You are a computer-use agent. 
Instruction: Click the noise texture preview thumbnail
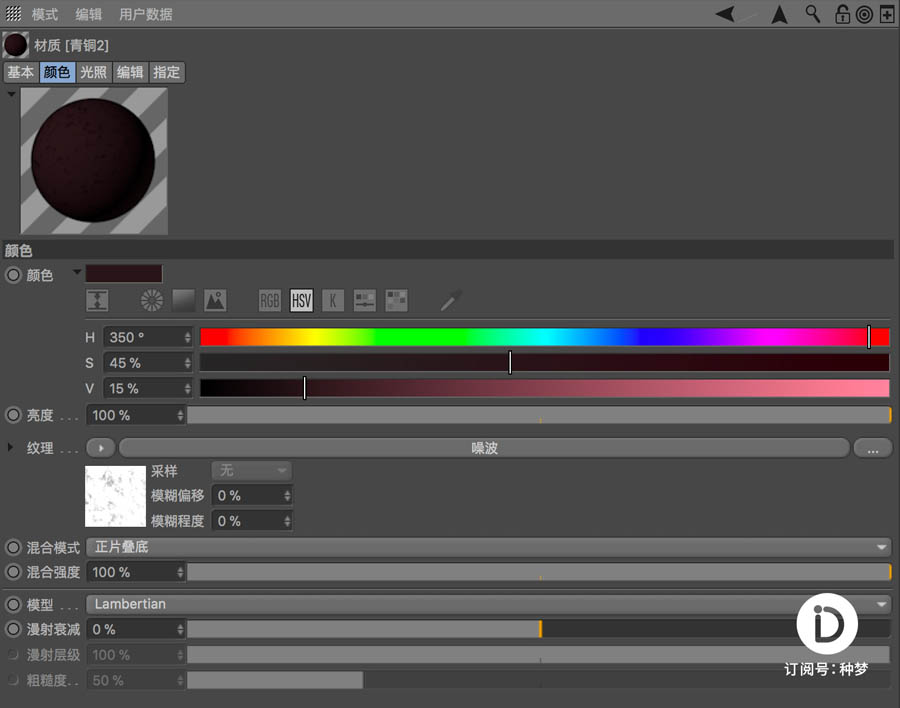[x=115, y=496]
